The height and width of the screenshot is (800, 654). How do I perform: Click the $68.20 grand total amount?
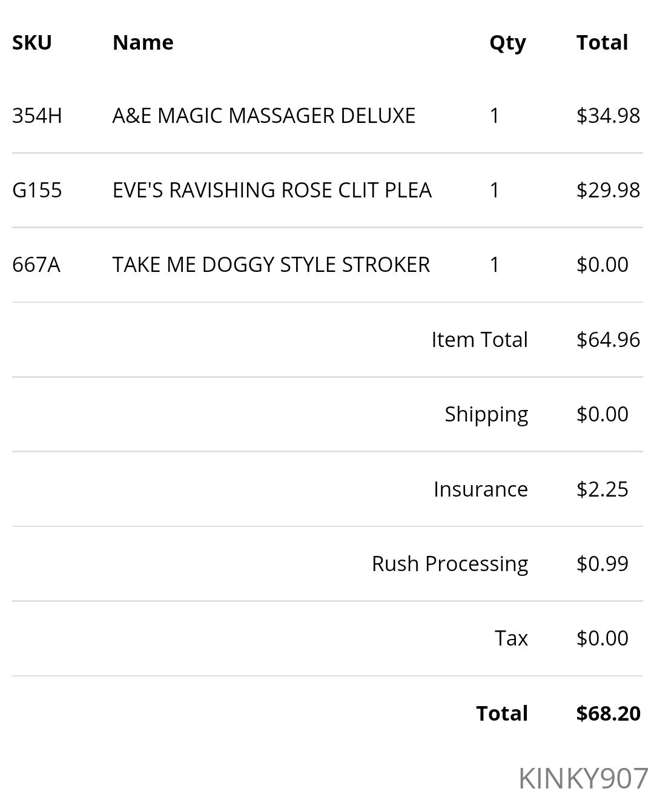608,713
